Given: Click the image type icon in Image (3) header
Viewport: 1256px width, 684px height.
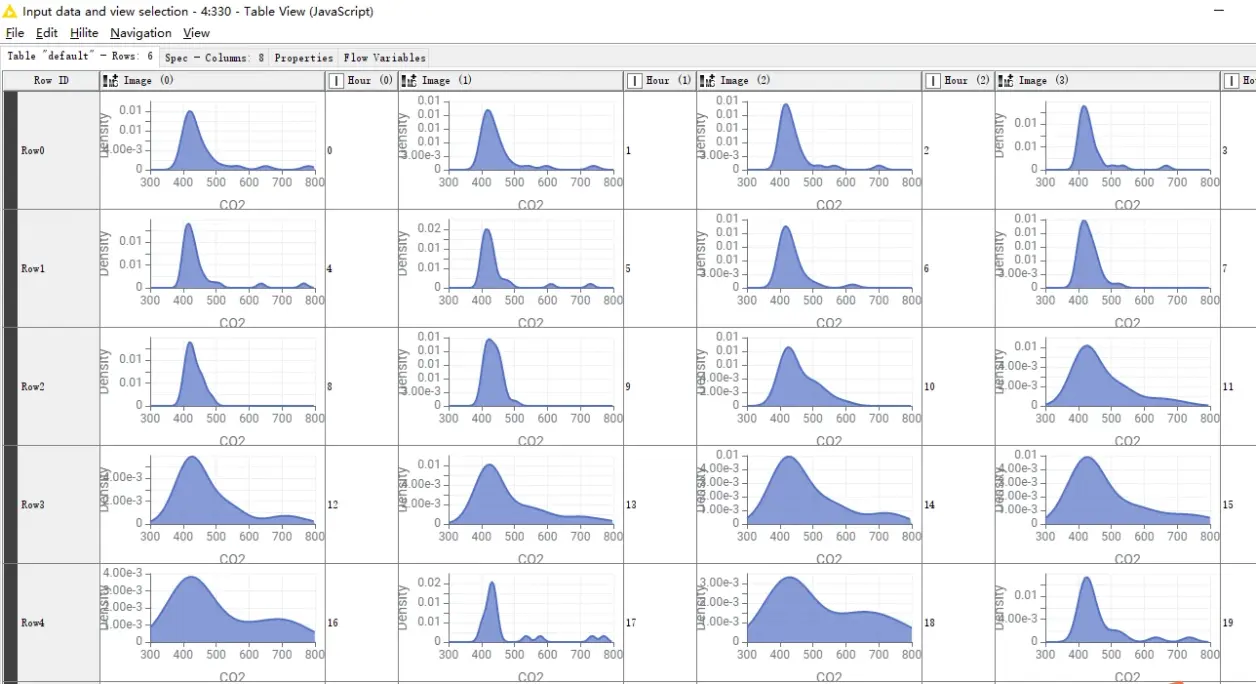Looking at the screenshot, I should [x=1005, y=80].
